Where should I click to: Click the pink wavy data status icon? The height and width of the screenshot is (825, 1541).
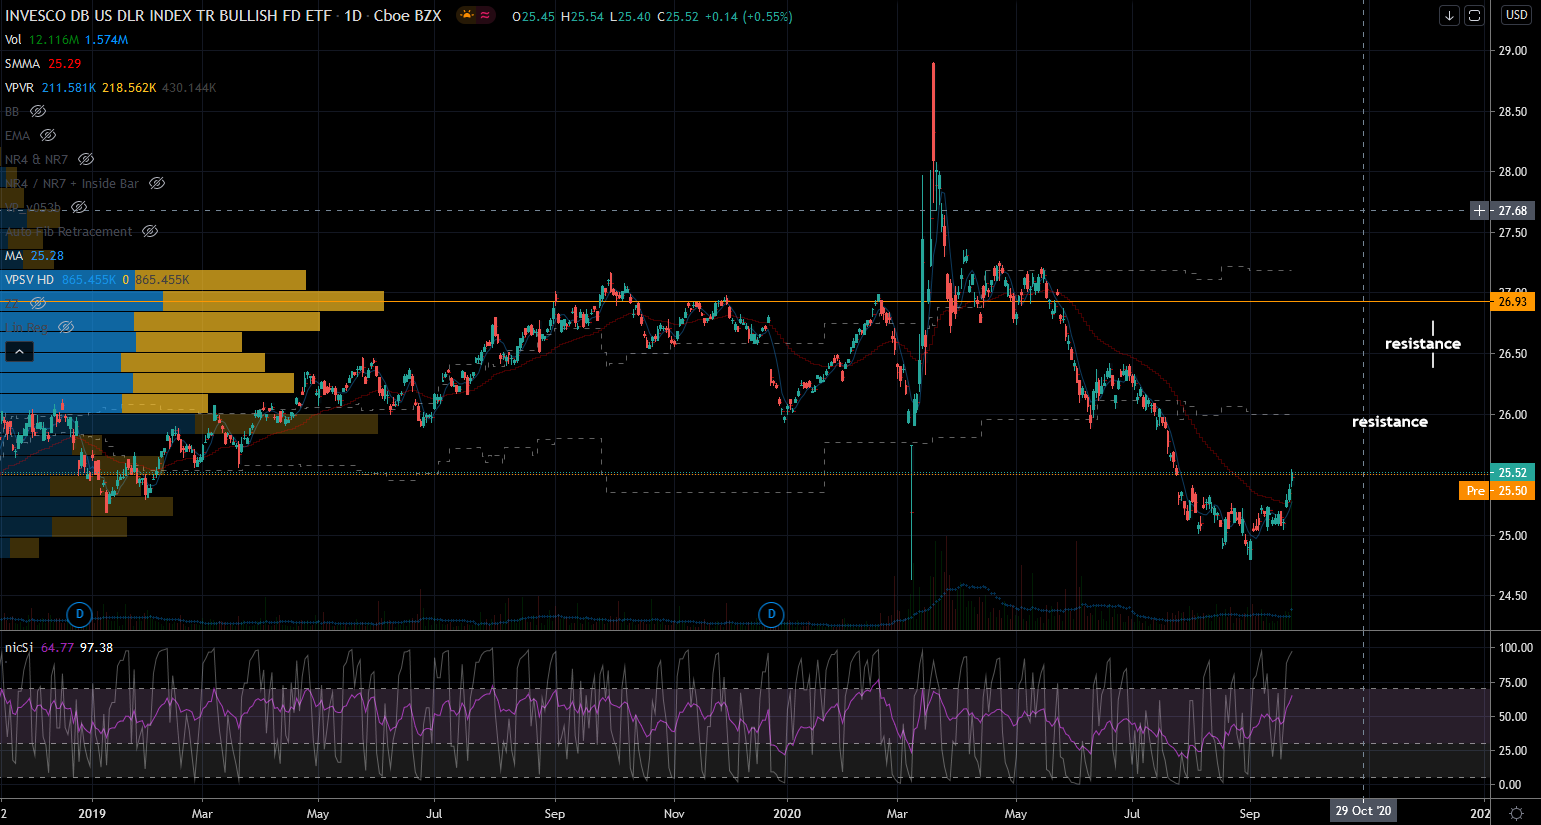point(485,15)
